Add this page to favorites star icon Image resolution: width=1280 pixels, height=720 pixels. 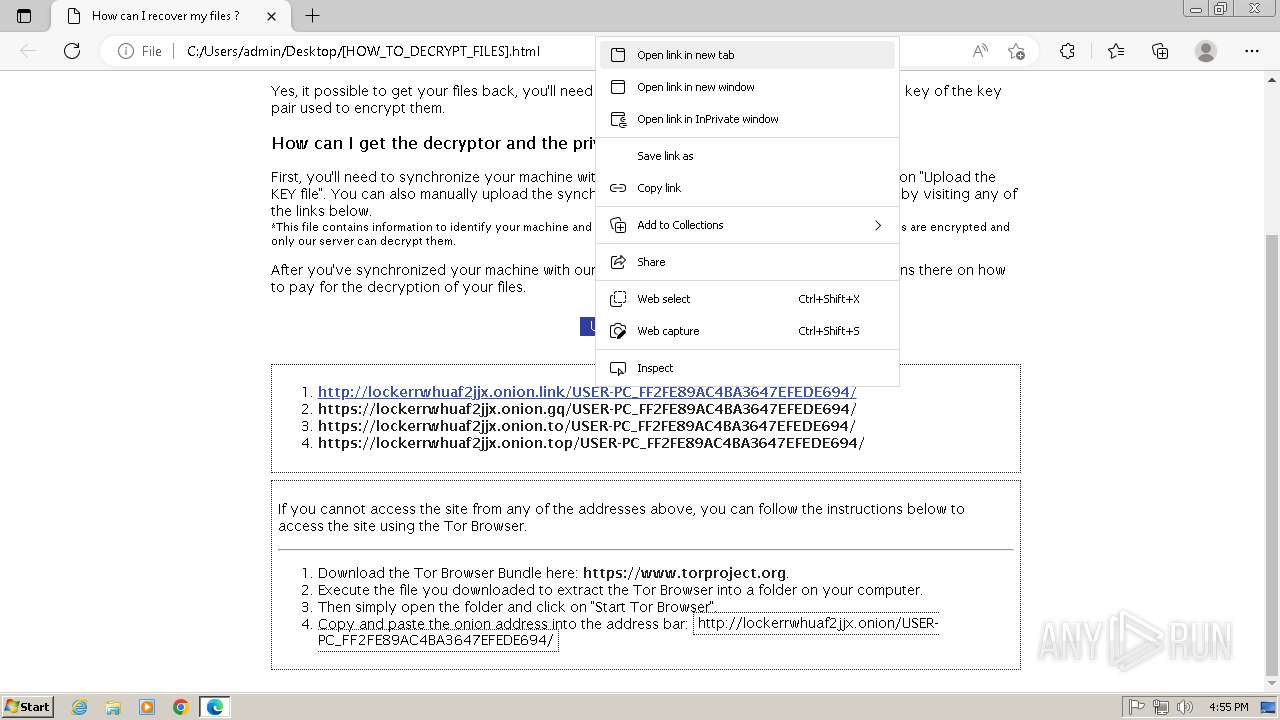pos(1016,51)
